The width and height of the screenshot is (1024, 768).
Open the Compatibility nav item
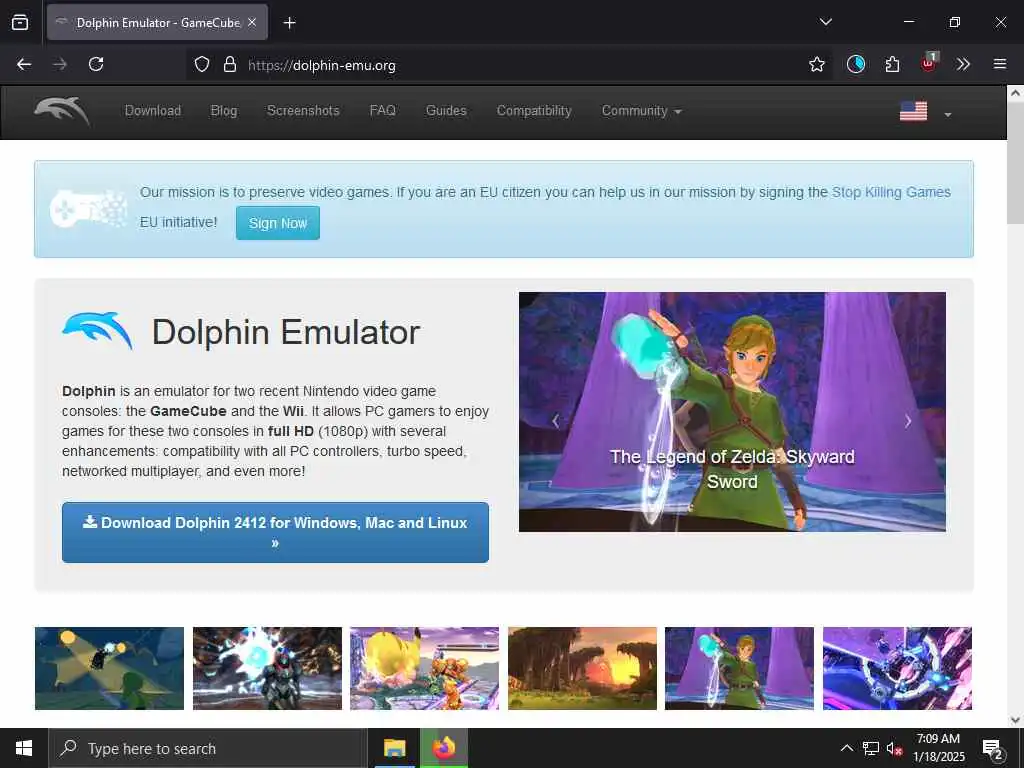[534, 111]
